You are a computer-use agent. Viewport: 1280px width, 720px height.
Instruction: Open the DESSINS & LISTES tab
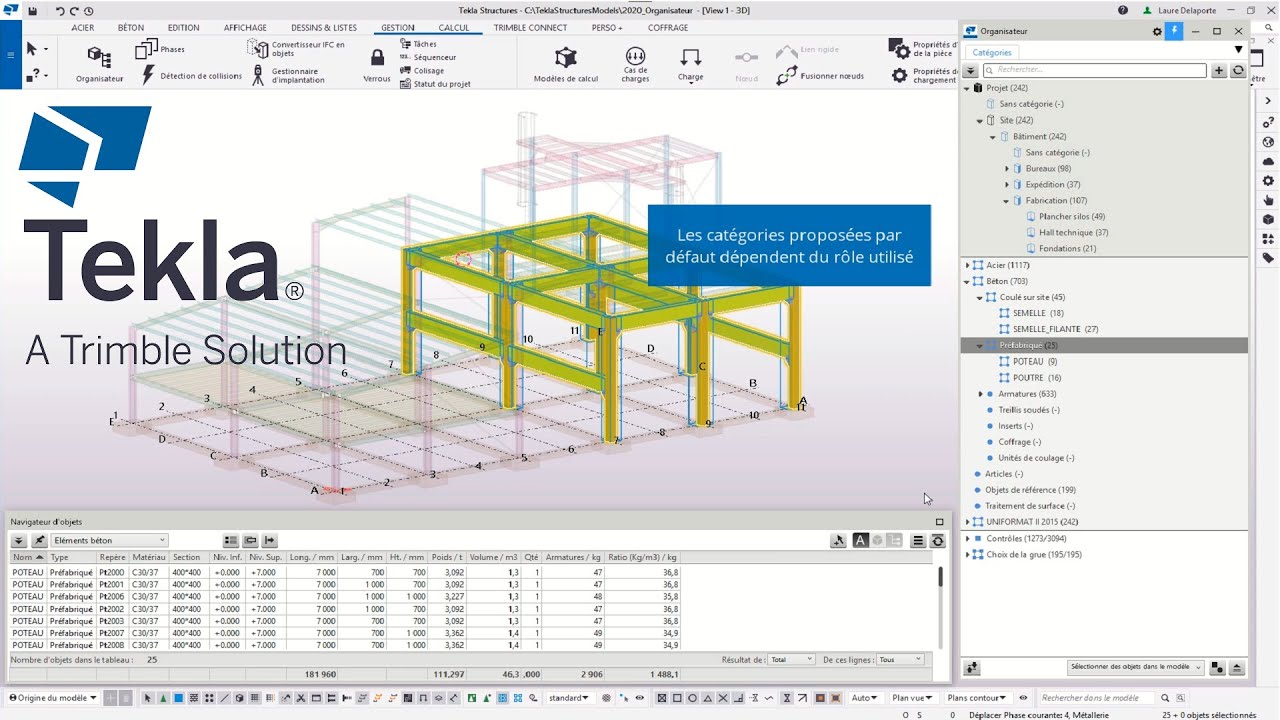[x=324, y=28]
